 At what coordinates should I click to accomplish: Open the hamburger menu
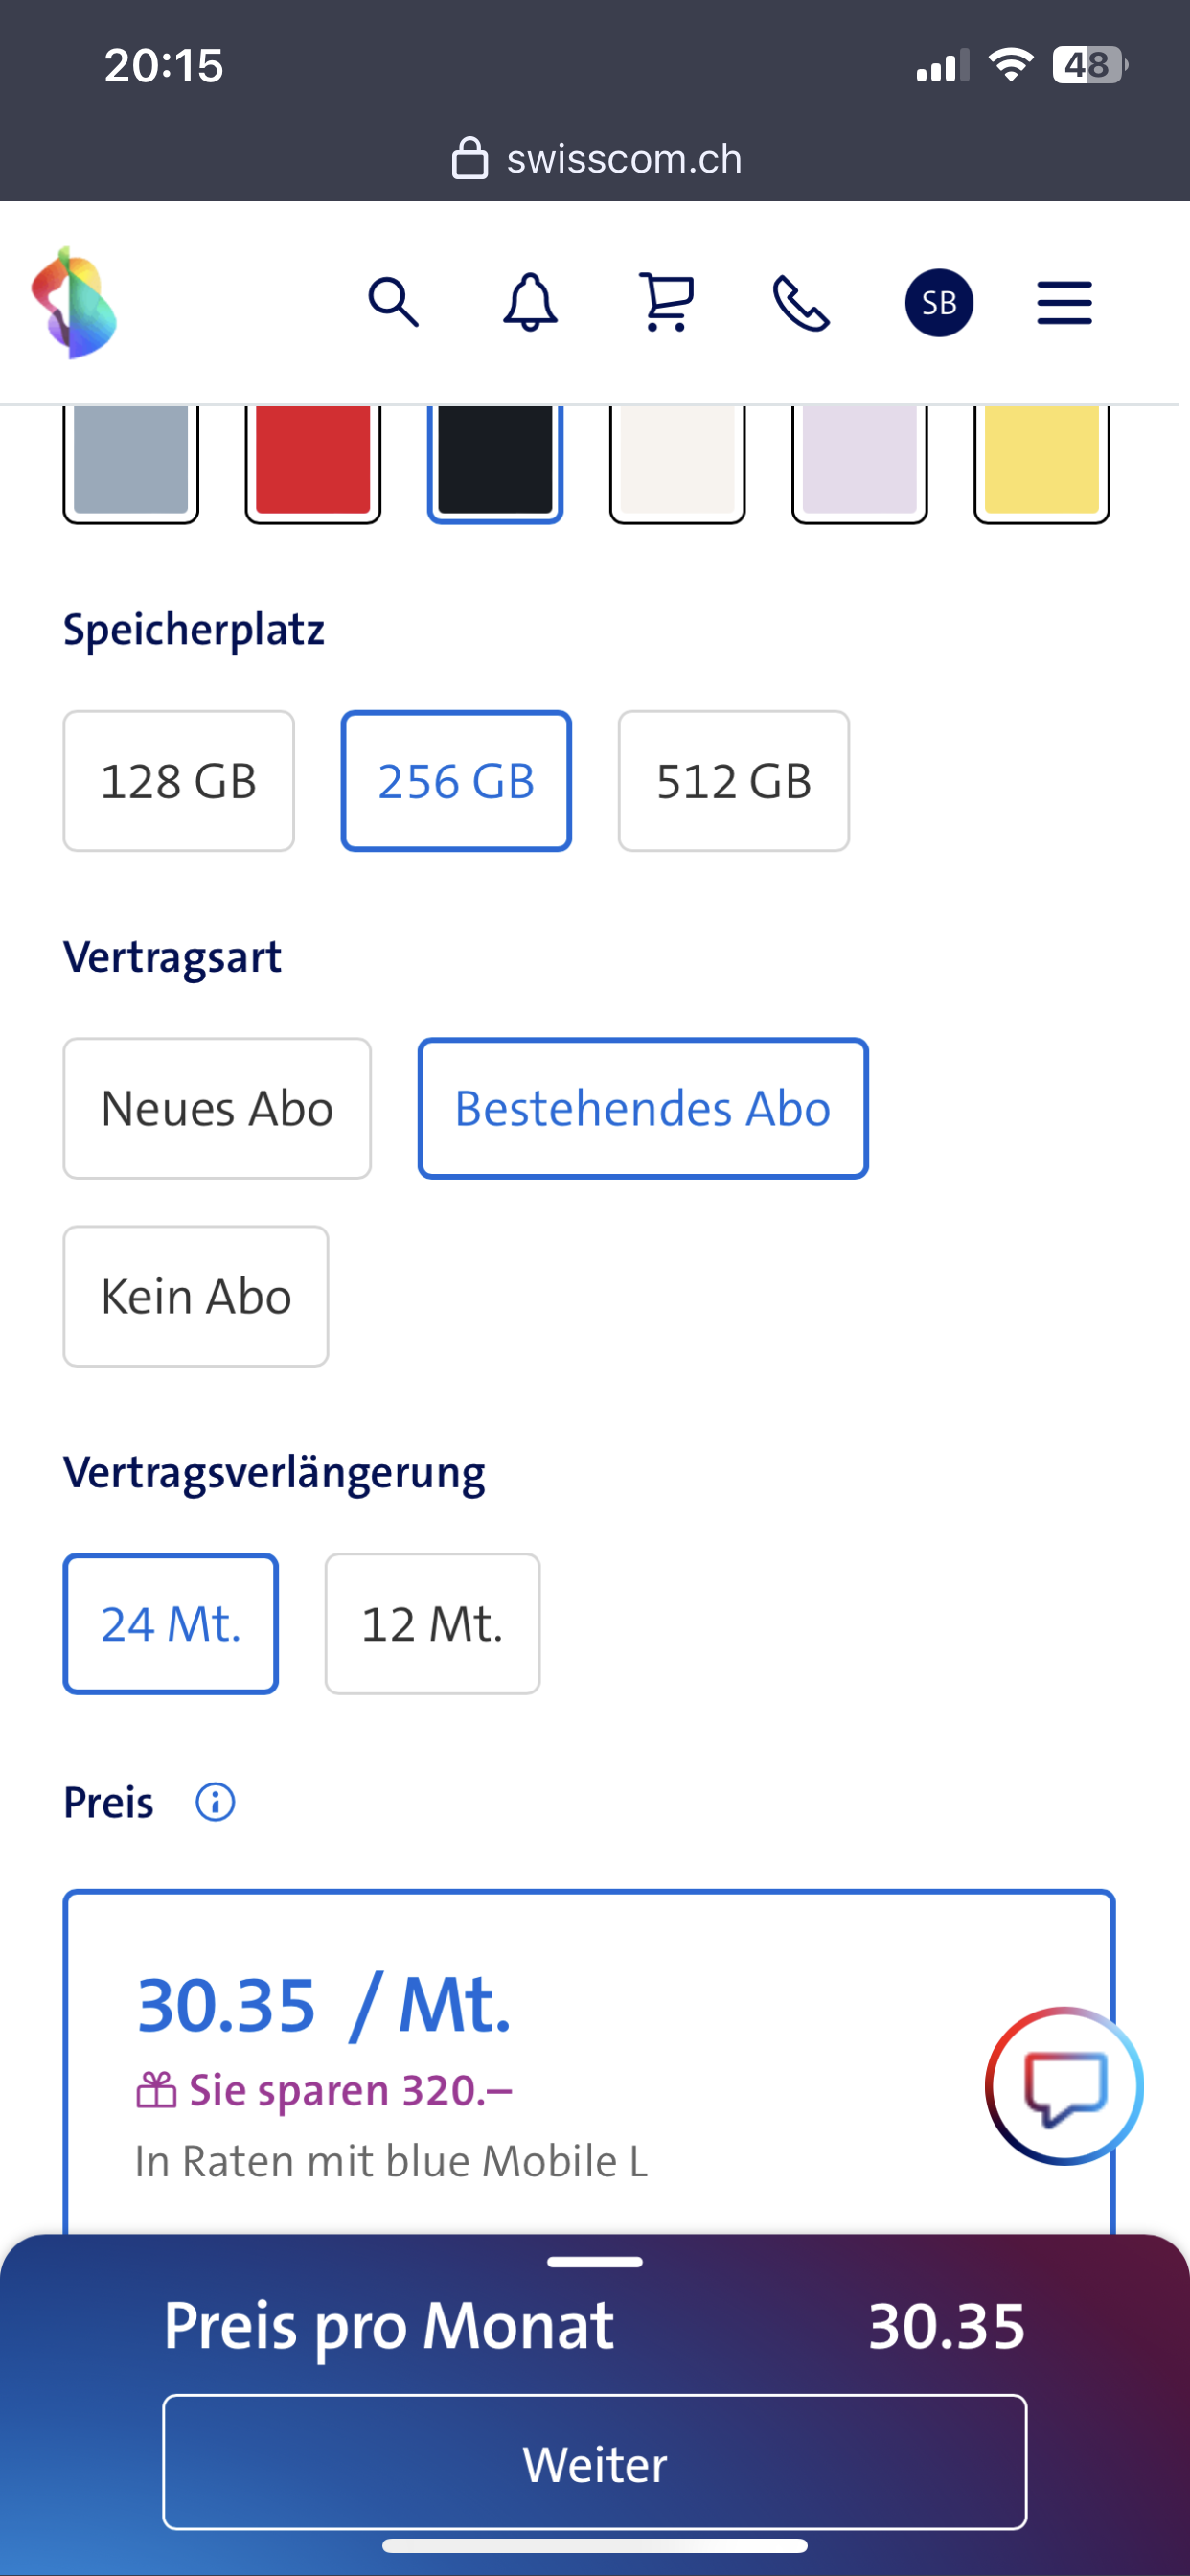[1064, 303]
